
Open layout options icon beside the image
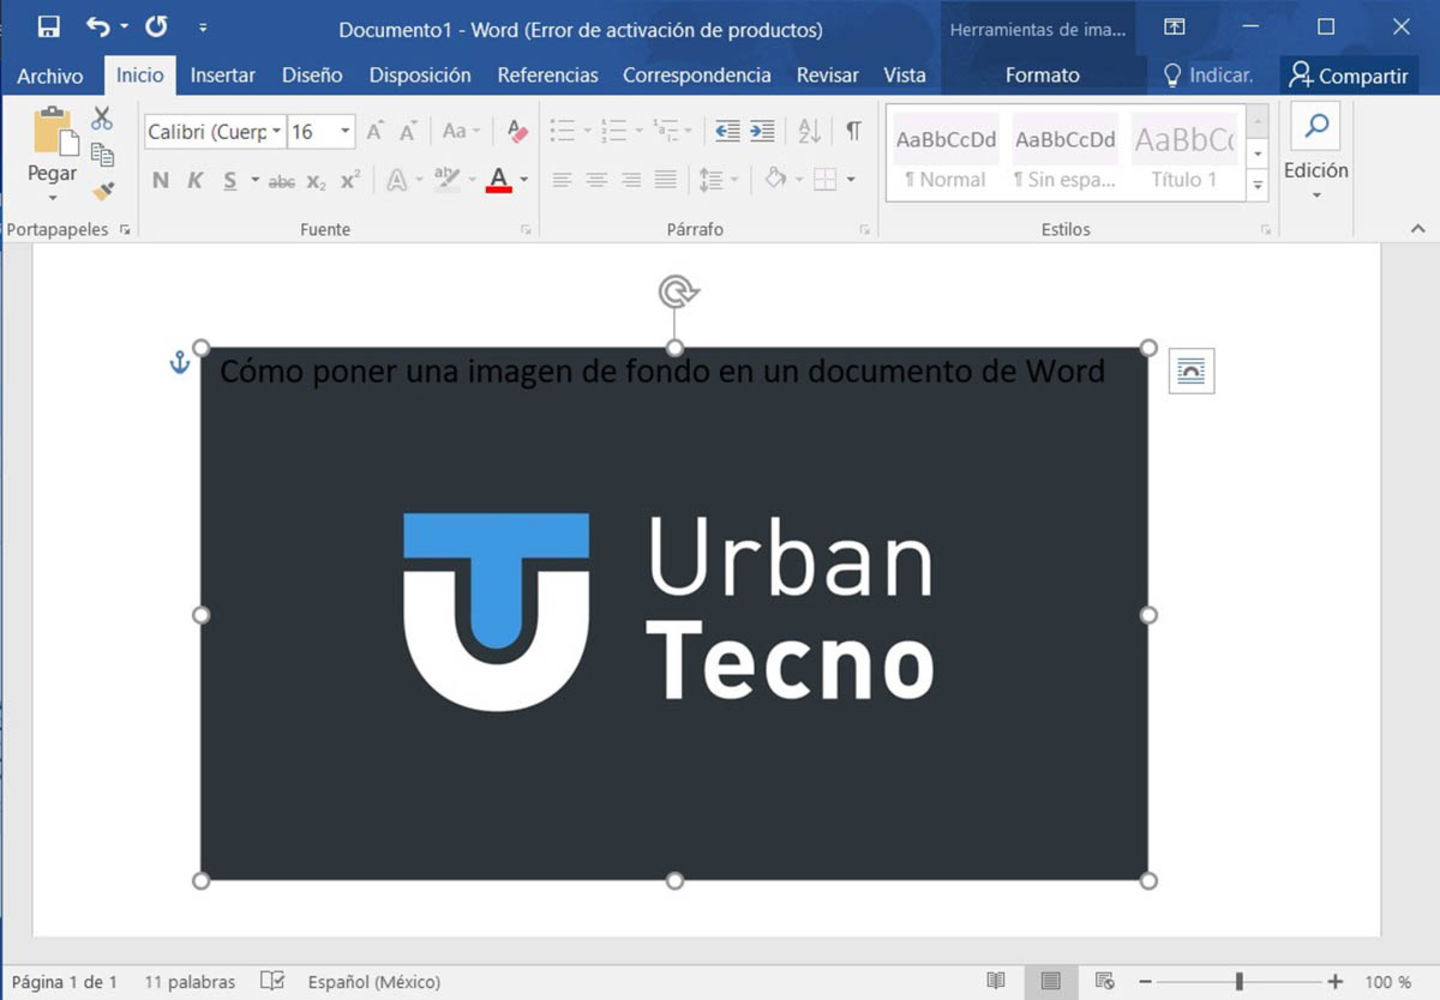click(1191, 371)
